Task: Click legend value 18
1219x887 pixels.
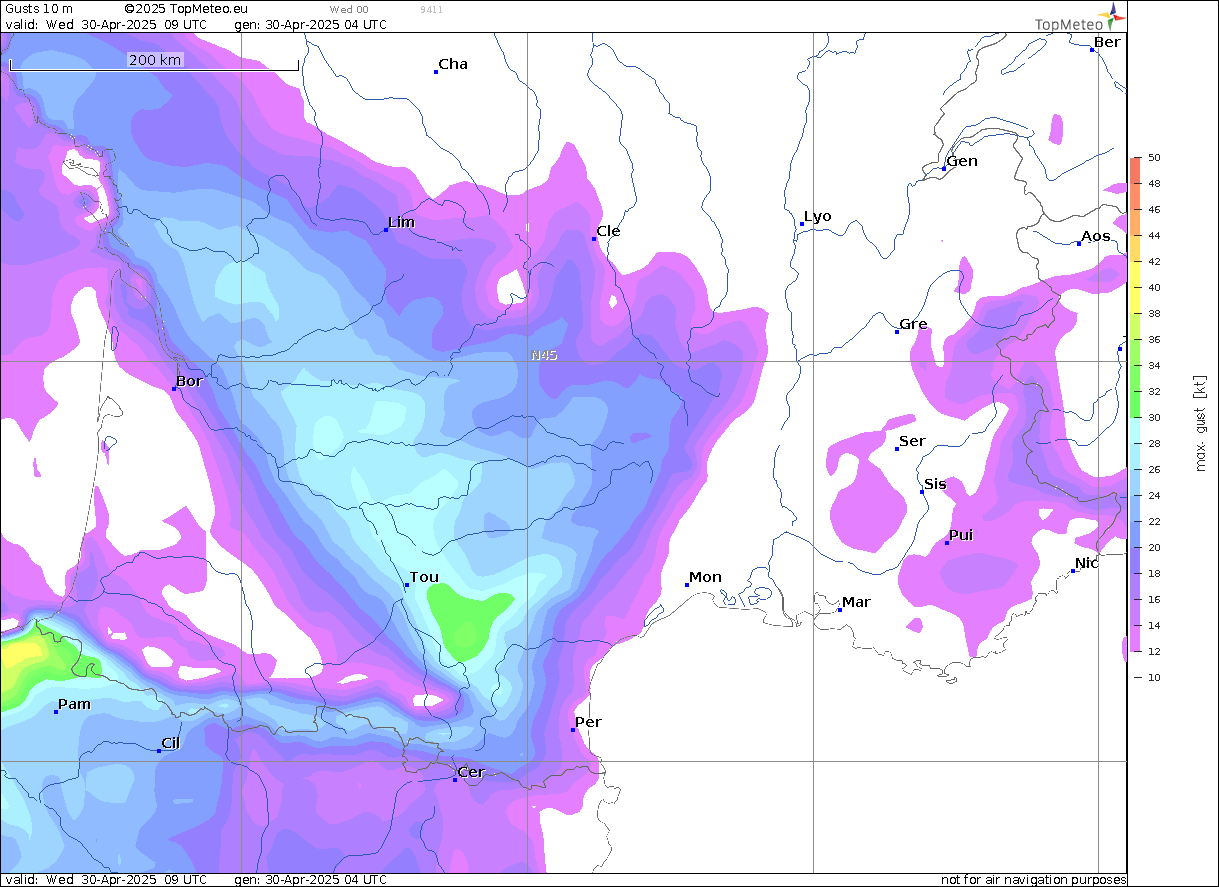Action: [x=1154, y=574]
